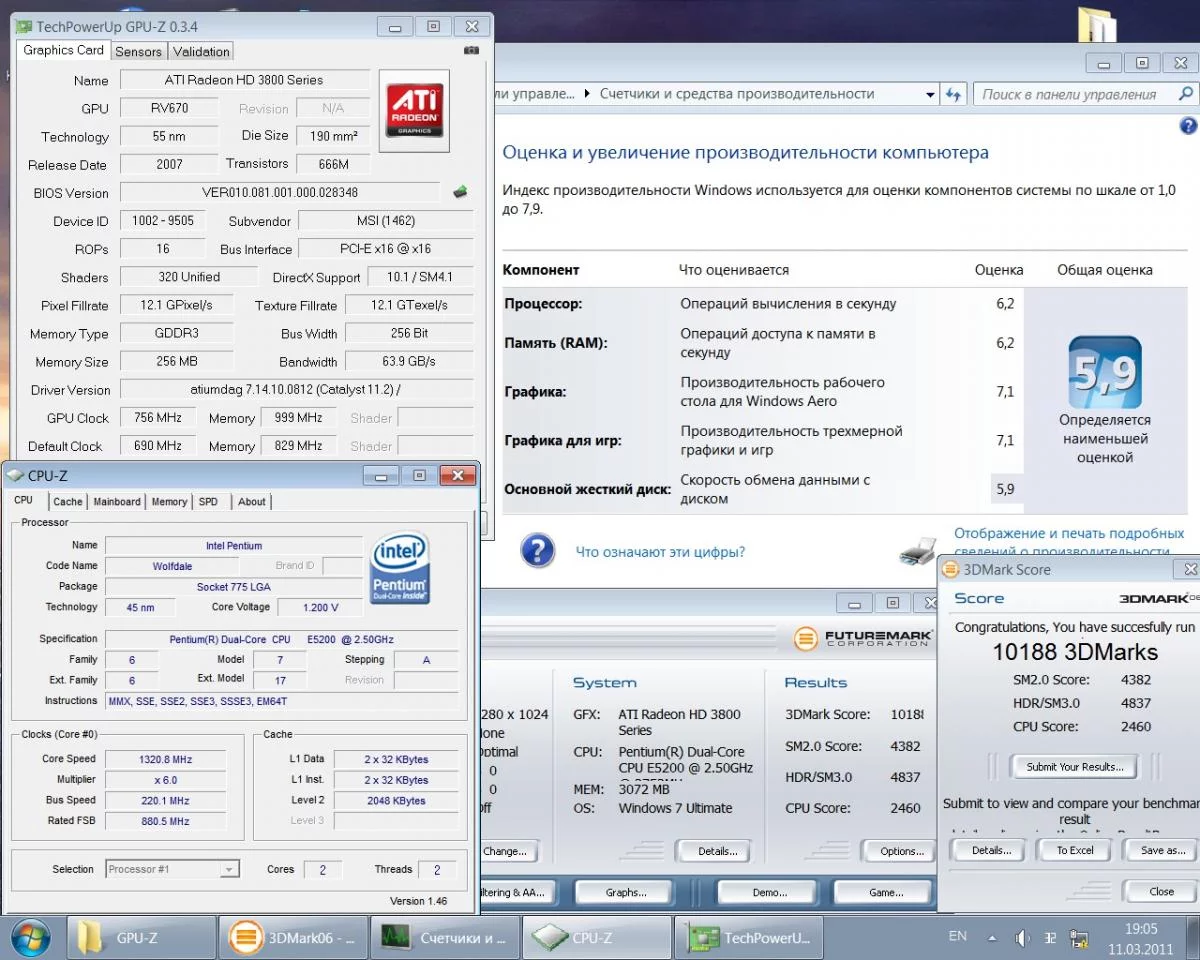Image resolution: width=1200 pixels, height=960 pixels.
Task: Open the EN input language selector
Action: 958,936
